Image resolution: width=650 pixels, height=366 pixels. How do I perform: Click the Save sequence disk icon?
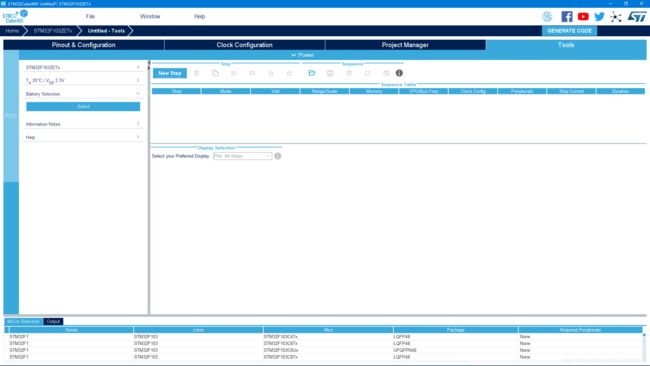pos(330,73)
